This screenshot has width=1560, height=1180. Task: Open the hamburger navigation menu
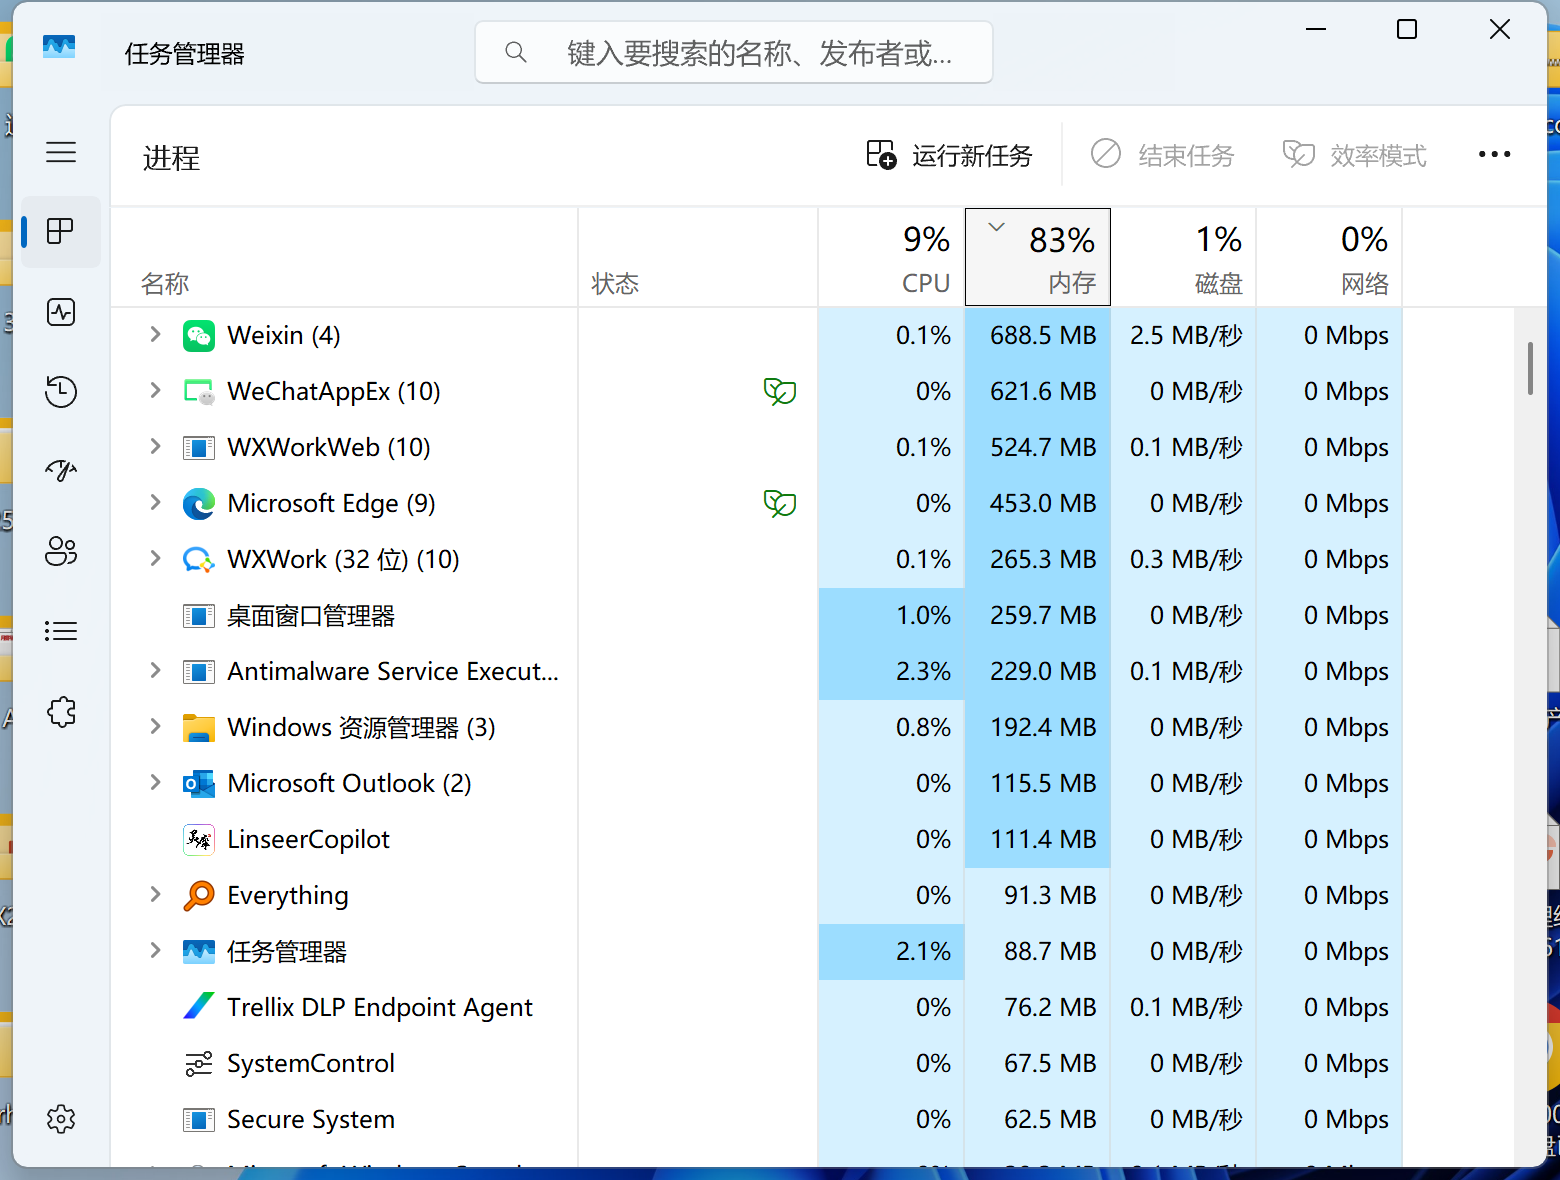[x=61, y=152]
